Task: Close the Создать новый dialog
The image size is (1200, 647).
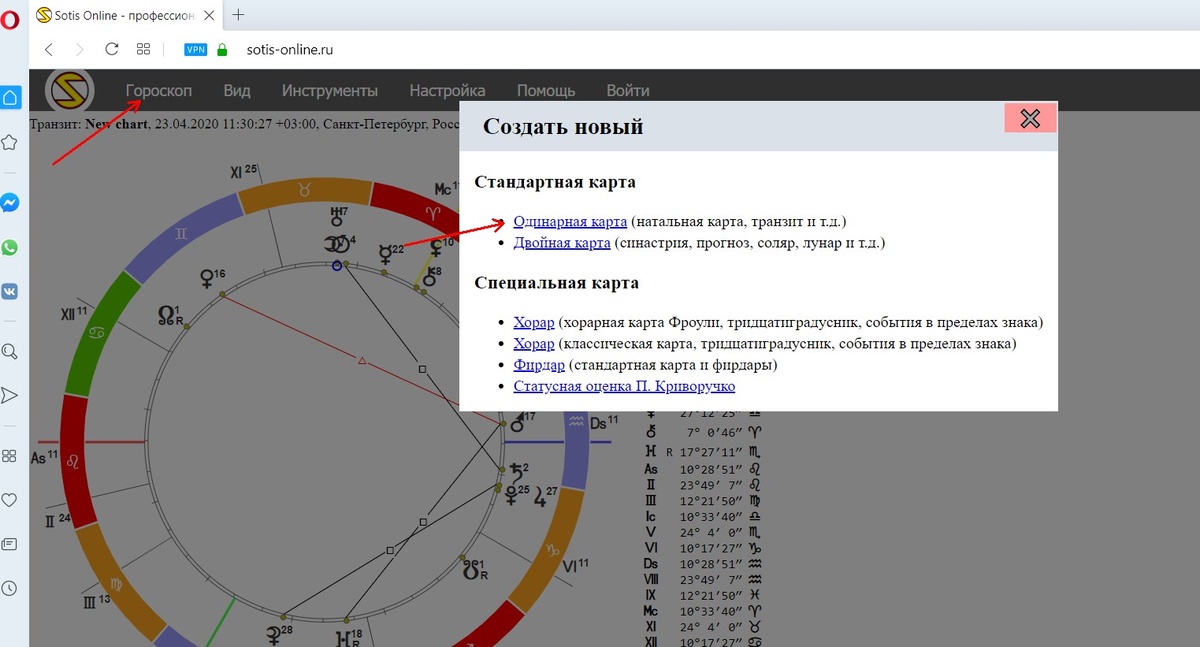Action: pyautogui.click(x=1030, y=118)
